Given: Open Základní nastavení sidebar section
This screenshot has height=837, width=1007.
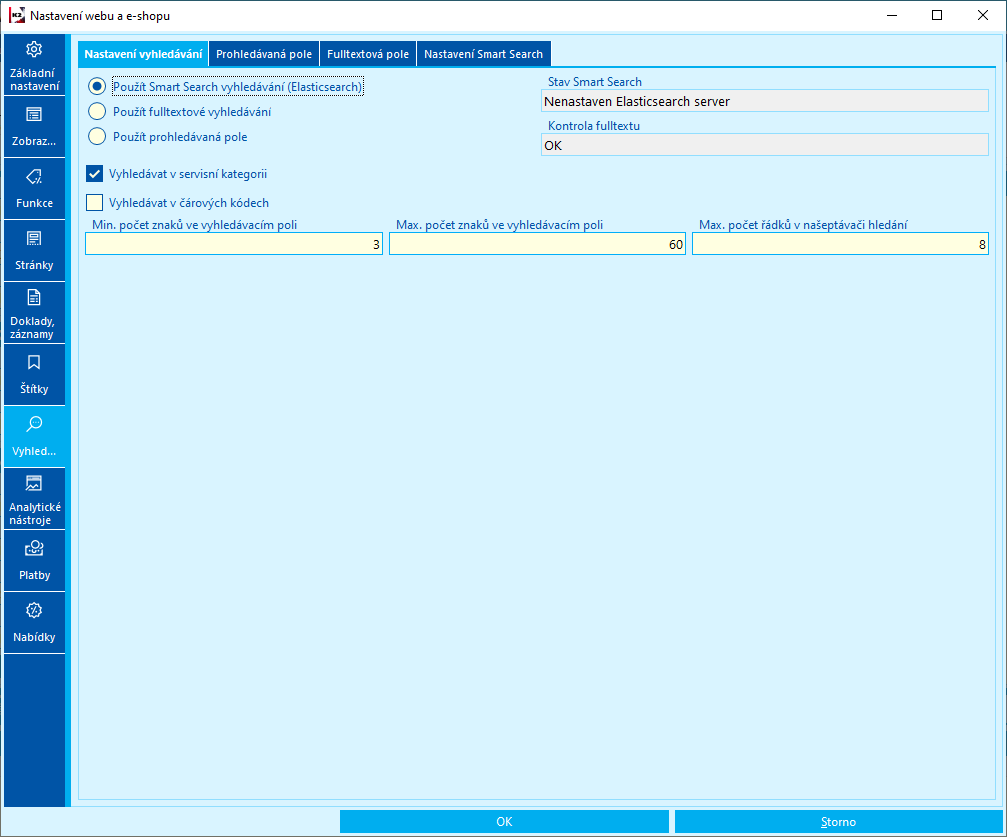Looking at the screenshot, I should [x=34, y=66].
